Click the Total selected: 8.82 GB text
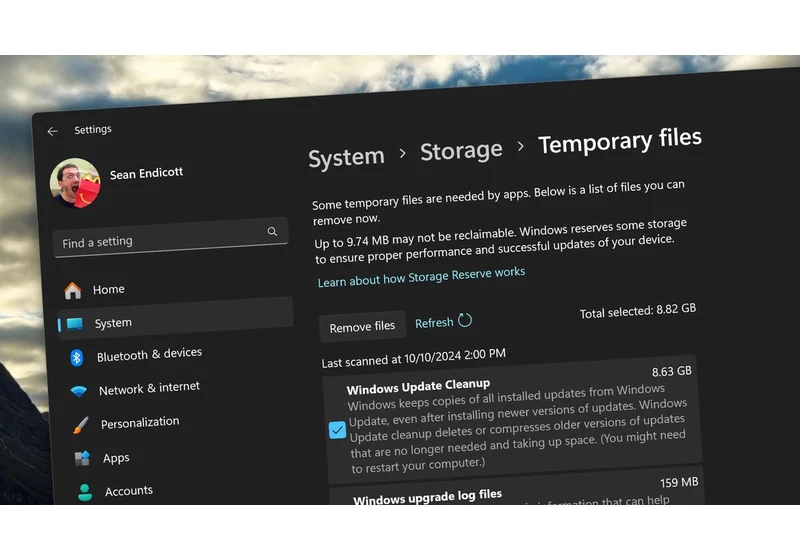The width and height of the screenshot is (800, 560). pyautogui.click(x=638, y=311)
